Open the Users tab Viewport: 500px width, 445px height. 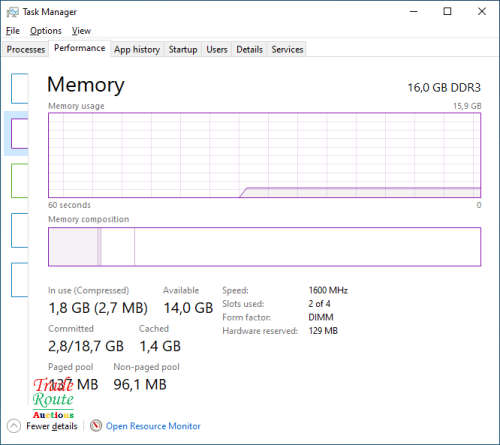[x=217, y=49]
